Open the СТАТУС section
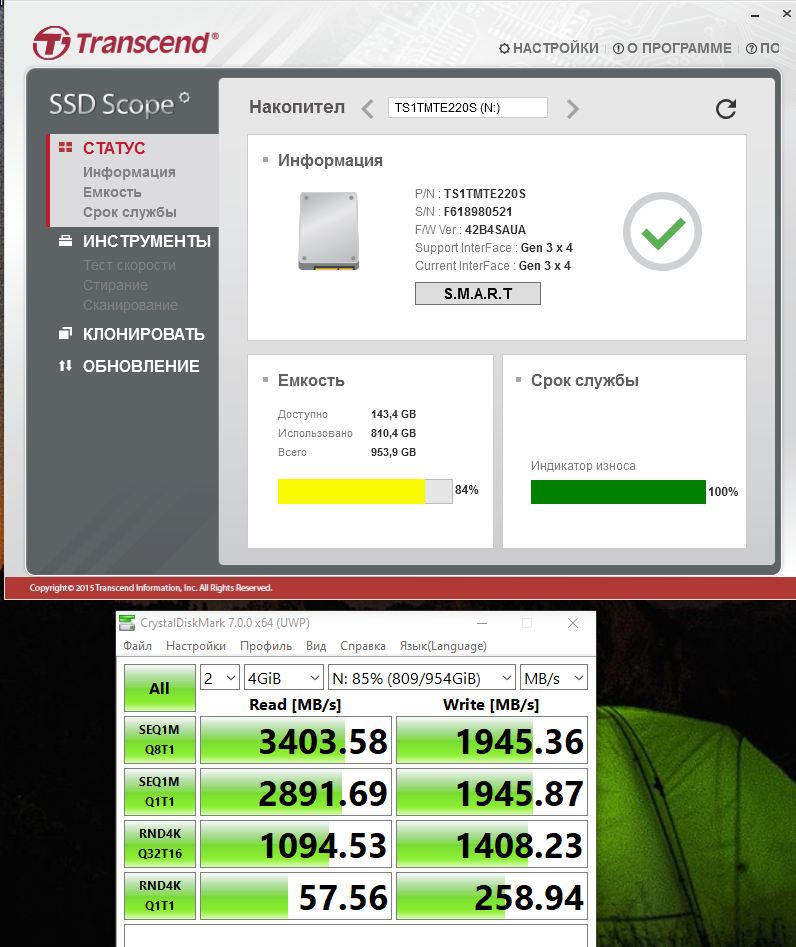 114,148
